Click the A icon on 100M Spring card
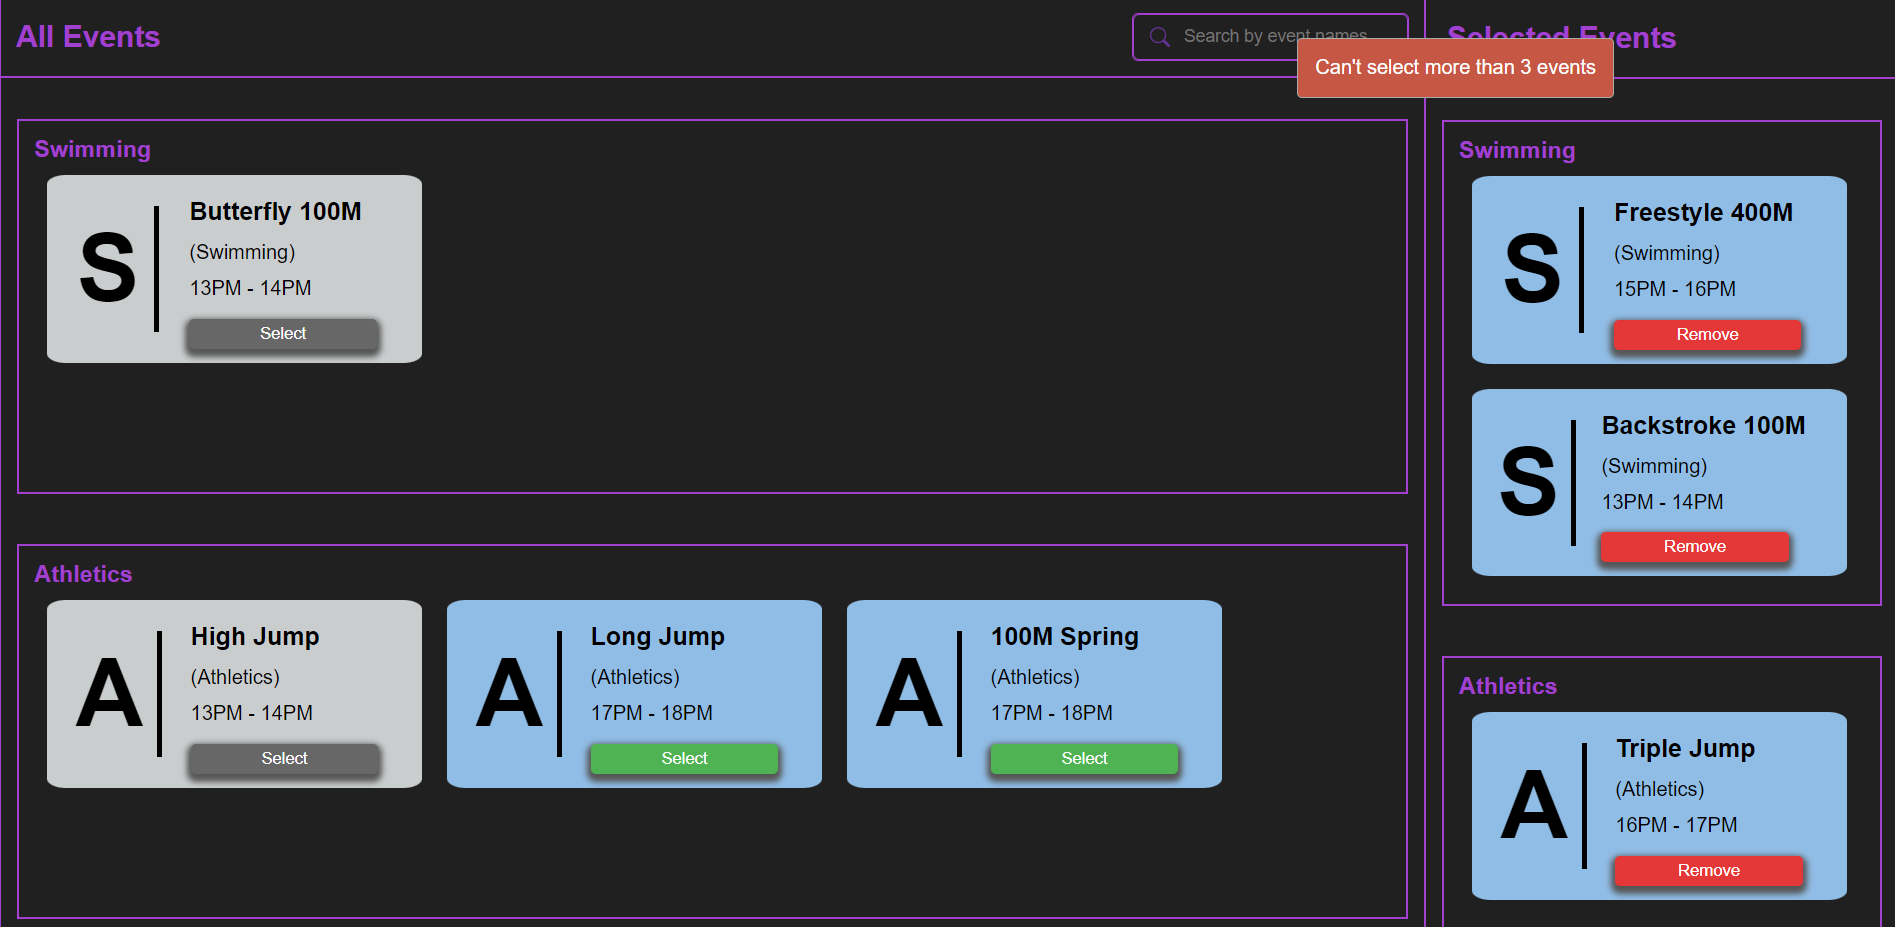The height and width of the screenshot is (927, 1895). pos(910,693)
